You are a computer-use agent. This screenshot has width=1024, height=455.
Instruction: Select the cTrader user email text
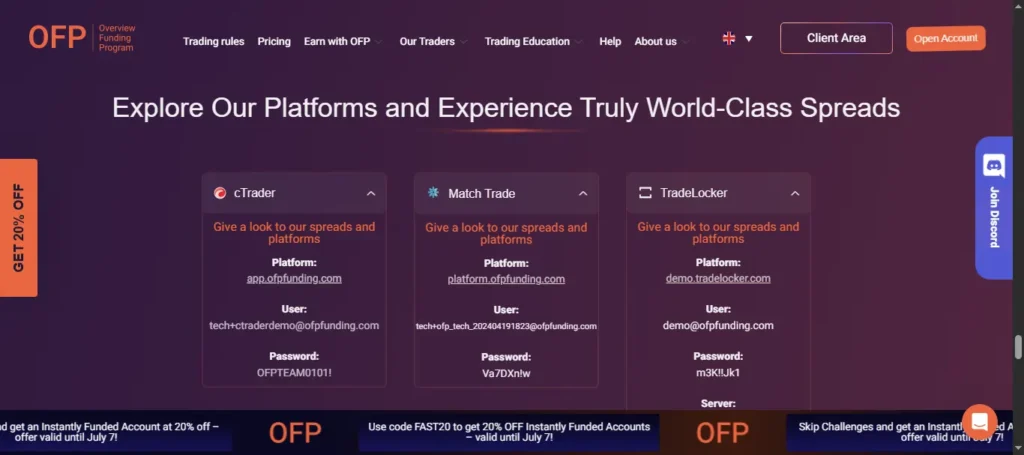(x=294, y=325)
